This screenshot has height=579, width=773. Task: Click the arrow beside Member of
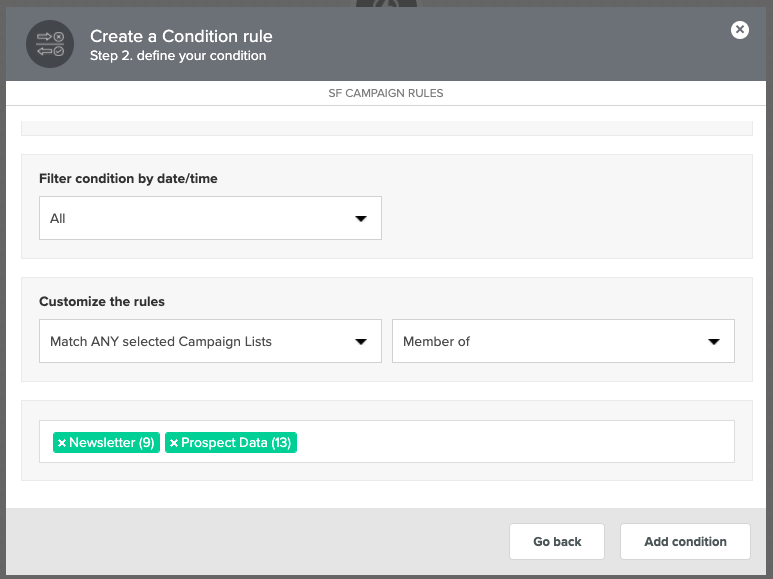pos(714,341)
